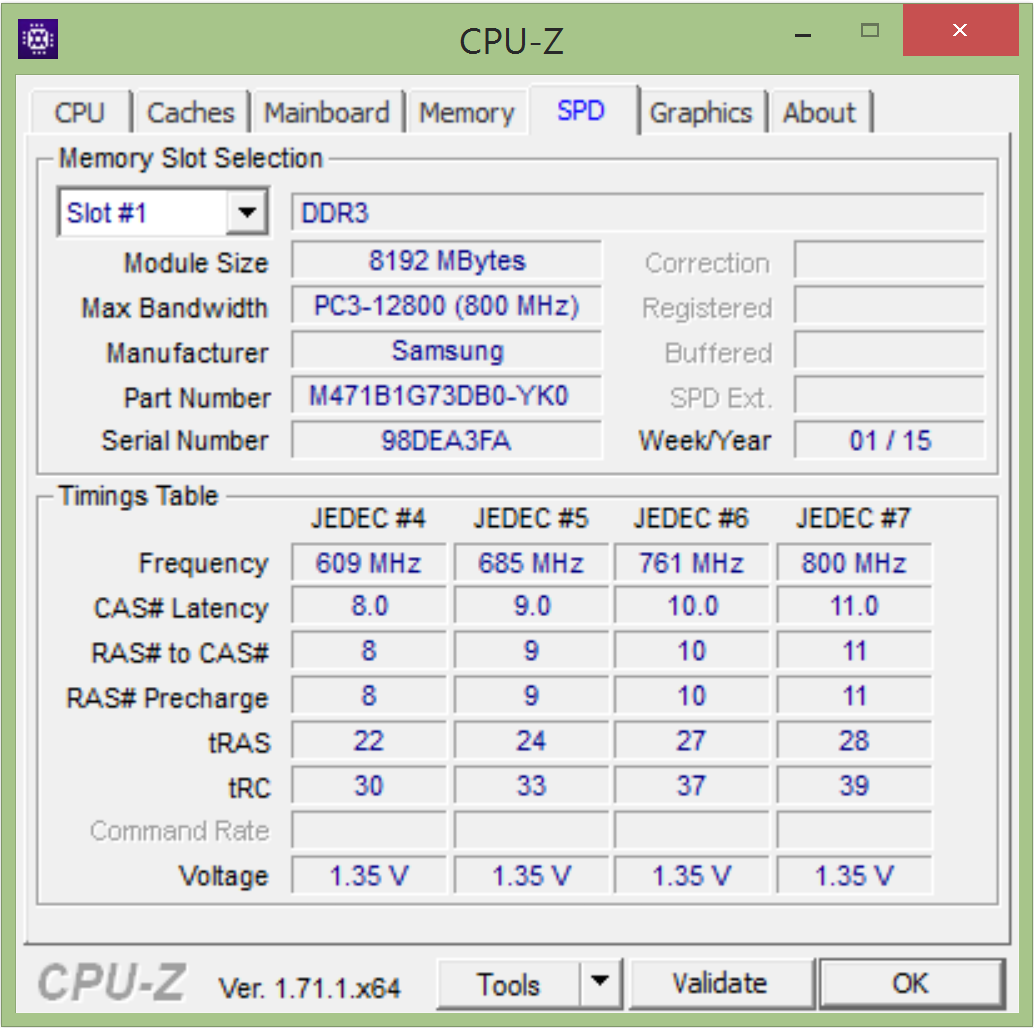The width and height of the screenshot is (1034, 1028).
Task: Click the empty Registered field
Action: point(890,305)
